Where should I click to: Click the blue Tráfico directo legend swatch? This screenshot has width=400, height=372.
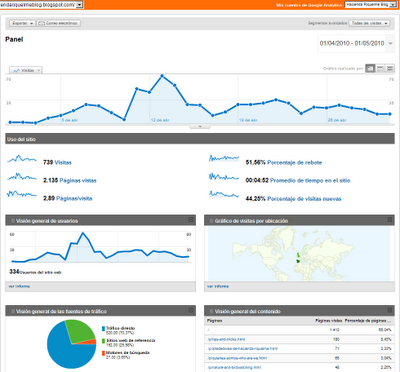[103, 329]
